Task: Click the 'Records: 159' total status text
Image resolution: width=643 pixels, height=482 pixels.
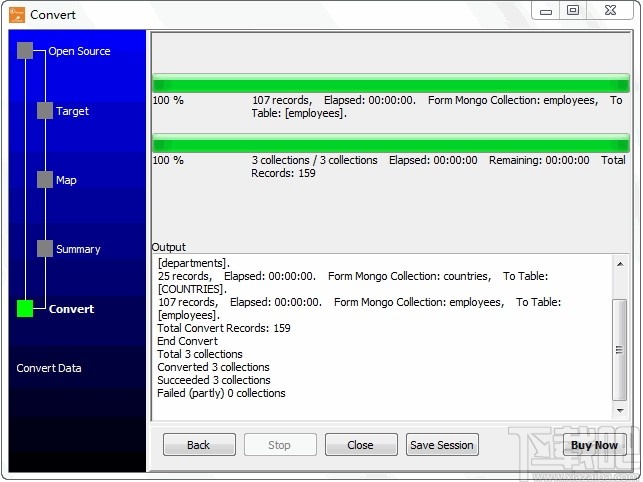Action: click(283, 173)
